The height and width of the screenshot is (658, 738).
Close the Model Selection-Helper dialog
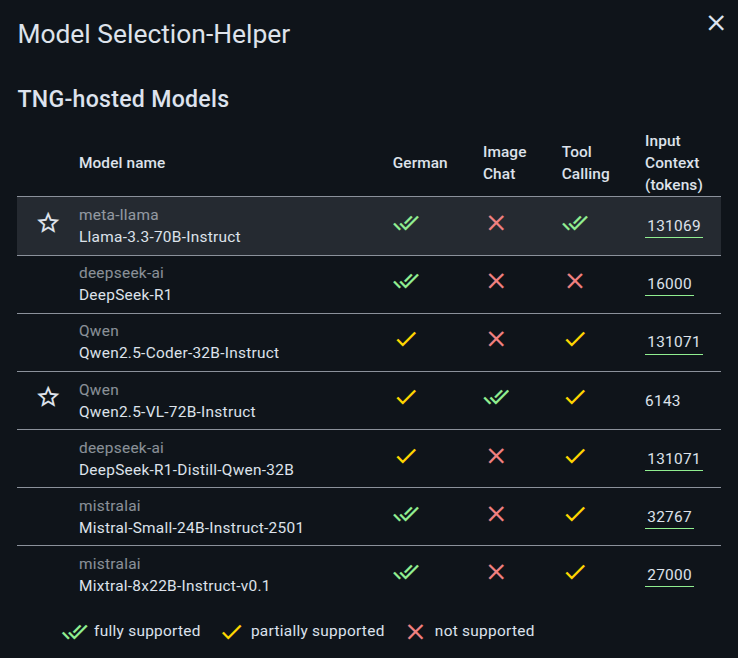[716, 23]
